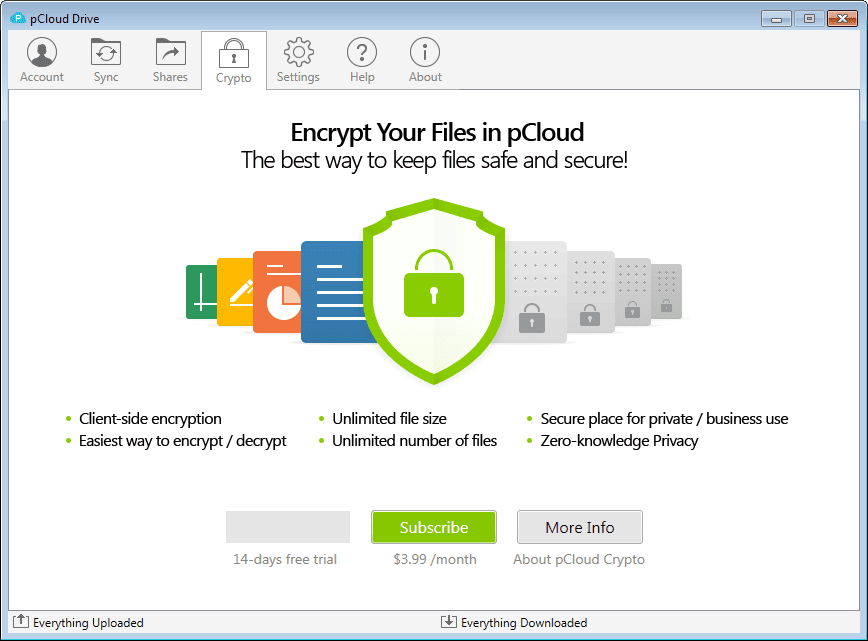
Task: Select the Crypto padlock tab
Action: tap(234, 53)
